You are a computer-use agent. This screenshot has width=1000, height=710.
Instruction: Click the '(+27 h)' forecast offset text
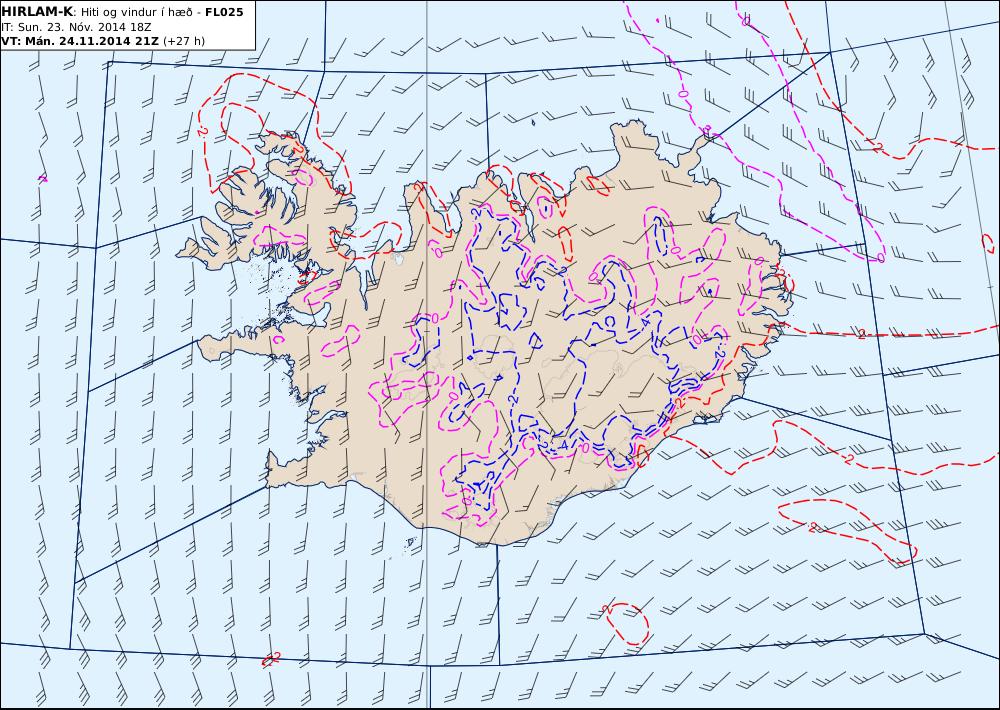[184, 41]
